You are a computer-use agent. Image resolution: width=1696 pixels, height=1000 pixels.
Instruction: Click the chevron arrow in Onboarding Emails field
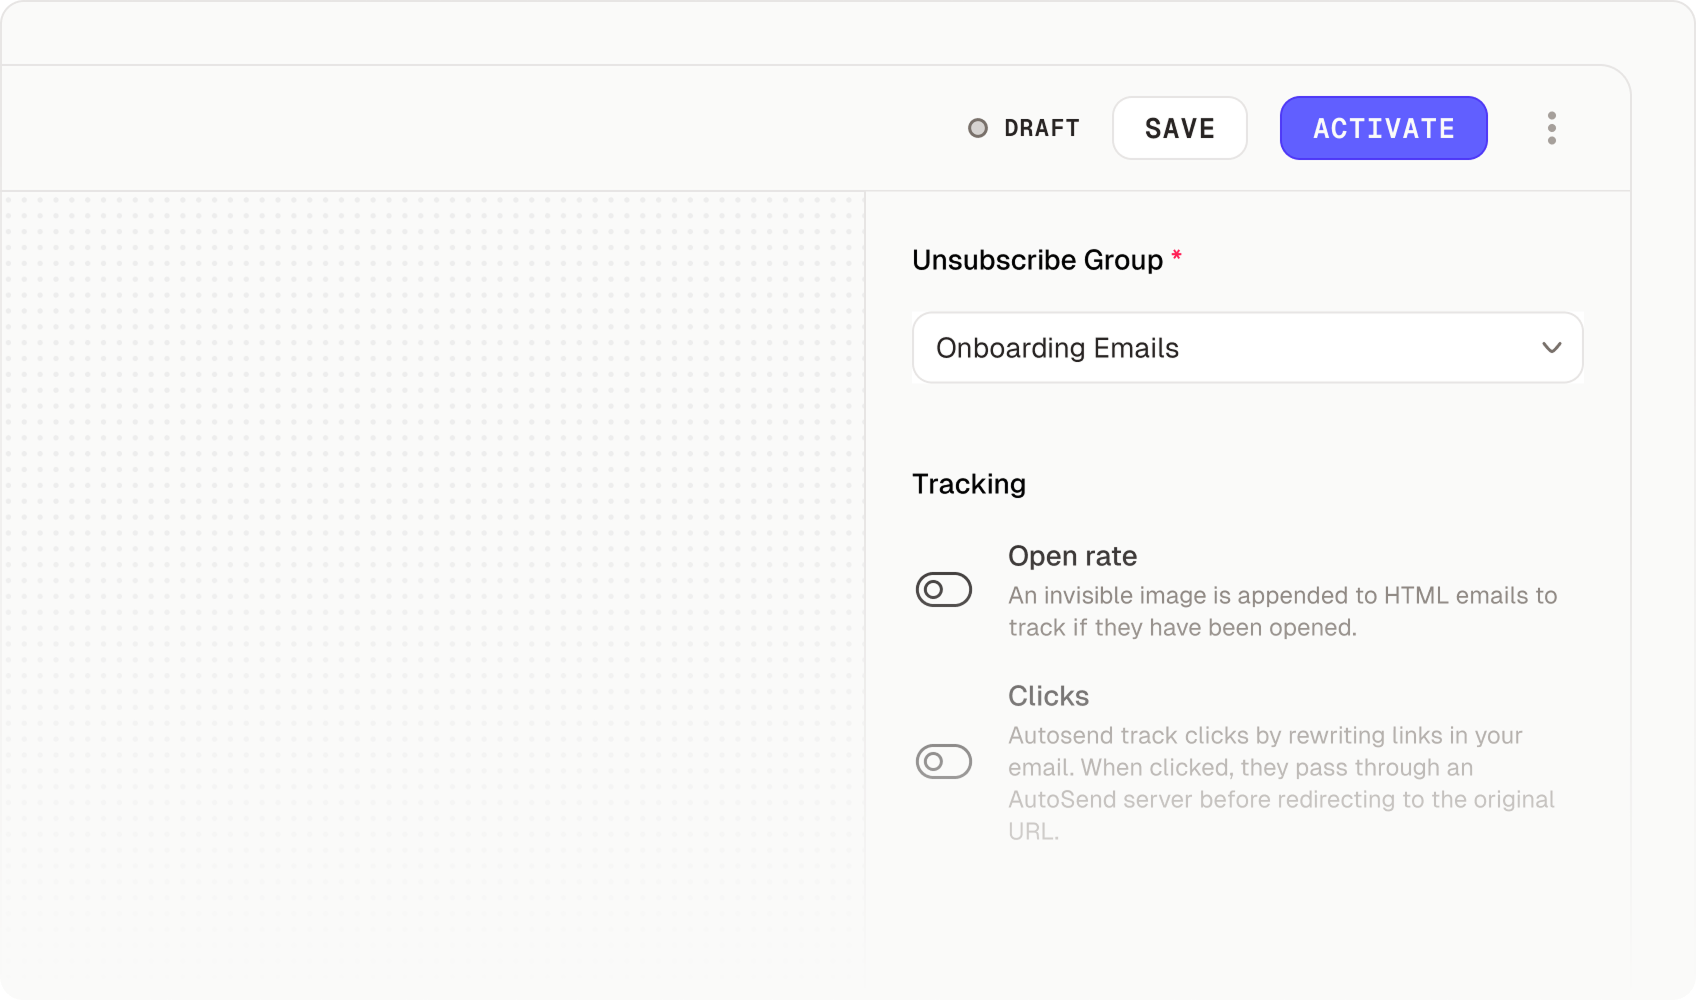(1551, 348)
